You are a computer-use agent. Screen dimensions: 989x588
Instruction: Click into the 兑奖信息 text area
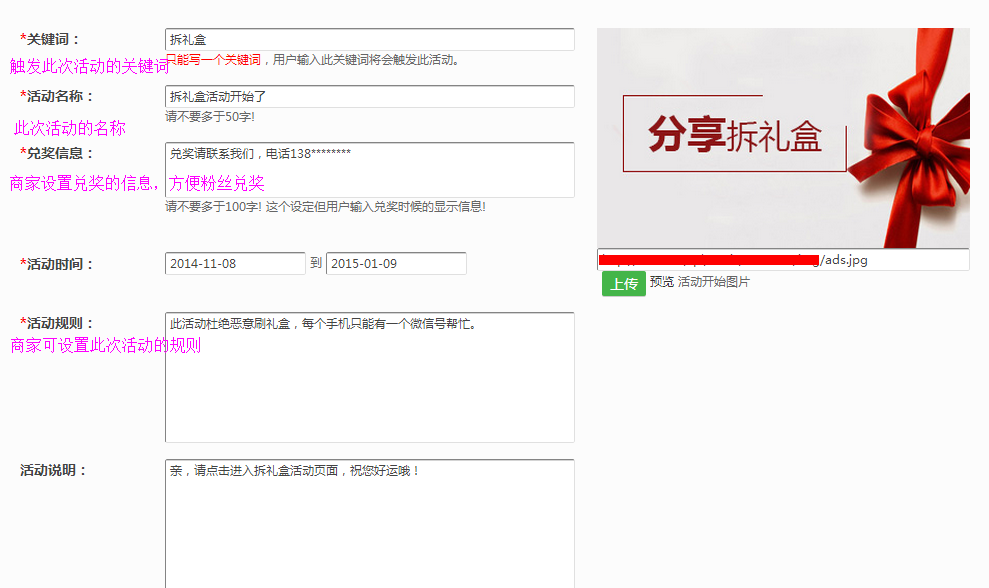pos(369,169)
